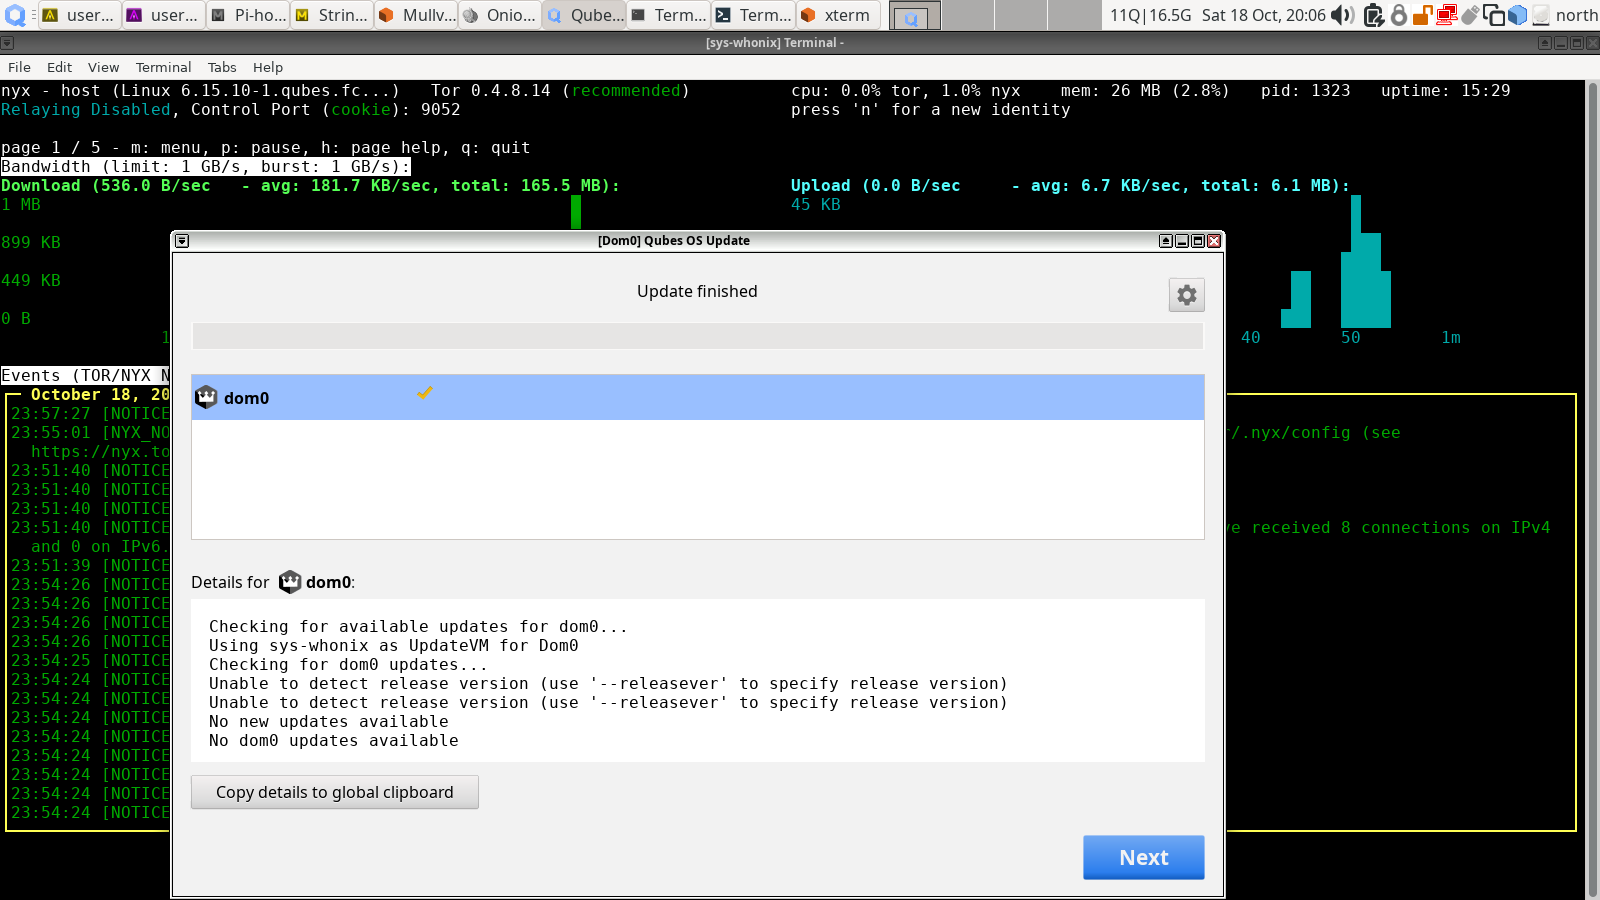The image size is (1600, 900).
Task: Click the volume speaker tray icon
Action: 1343,15
